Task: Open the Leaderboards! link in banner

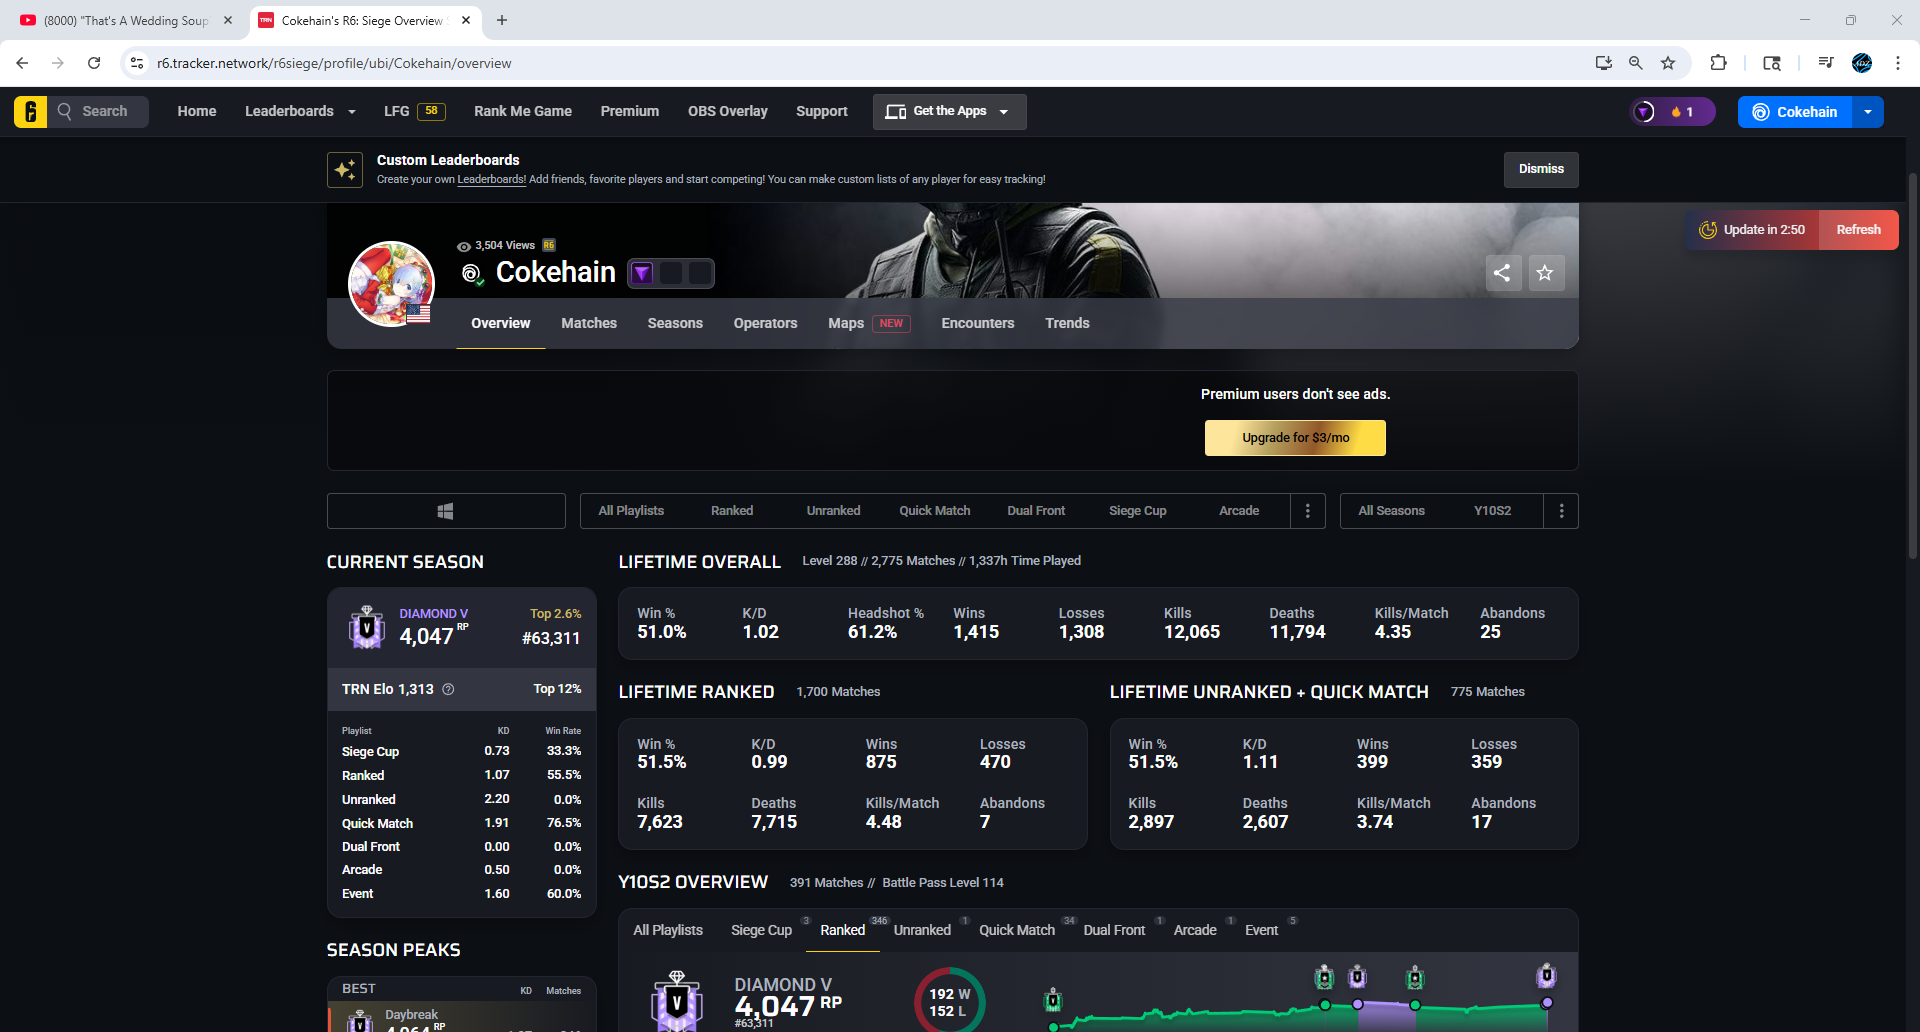Action: (492, 180)
